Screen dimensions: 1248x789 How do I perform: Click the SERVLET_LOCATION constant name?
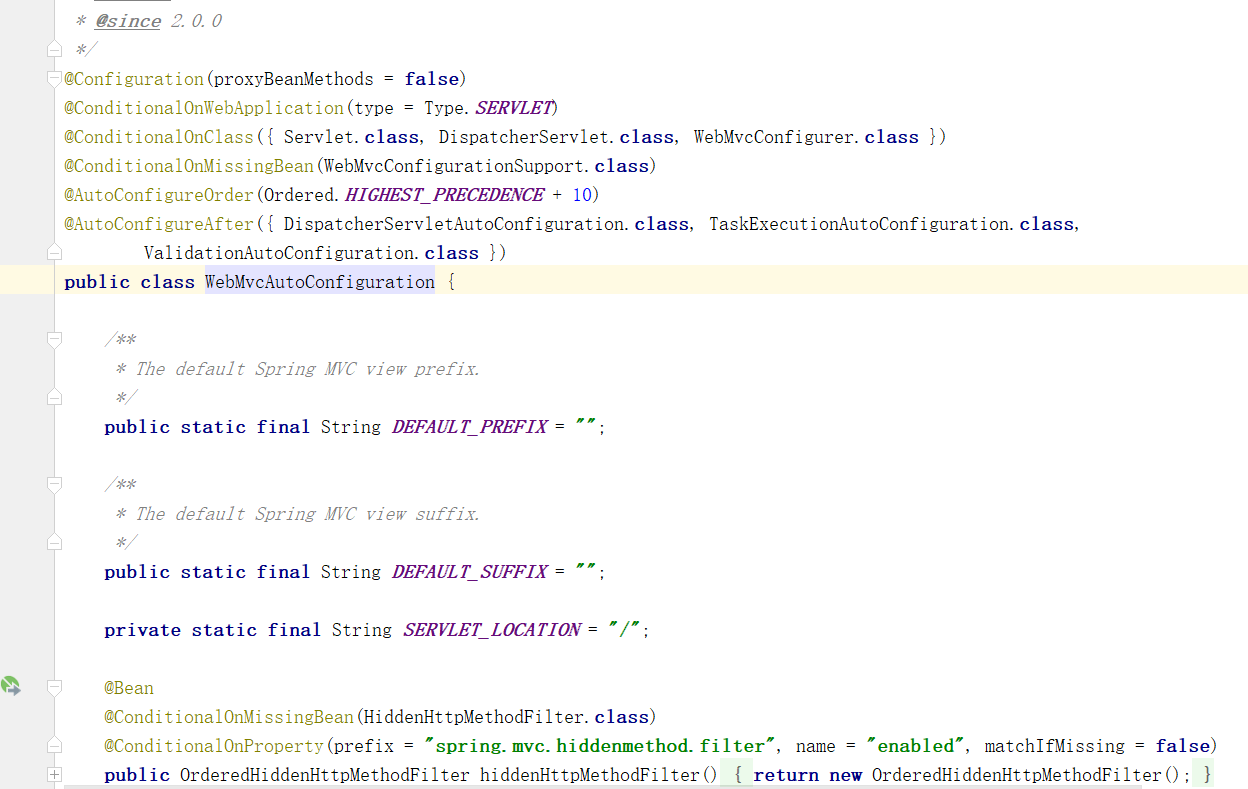click(492, 630)
